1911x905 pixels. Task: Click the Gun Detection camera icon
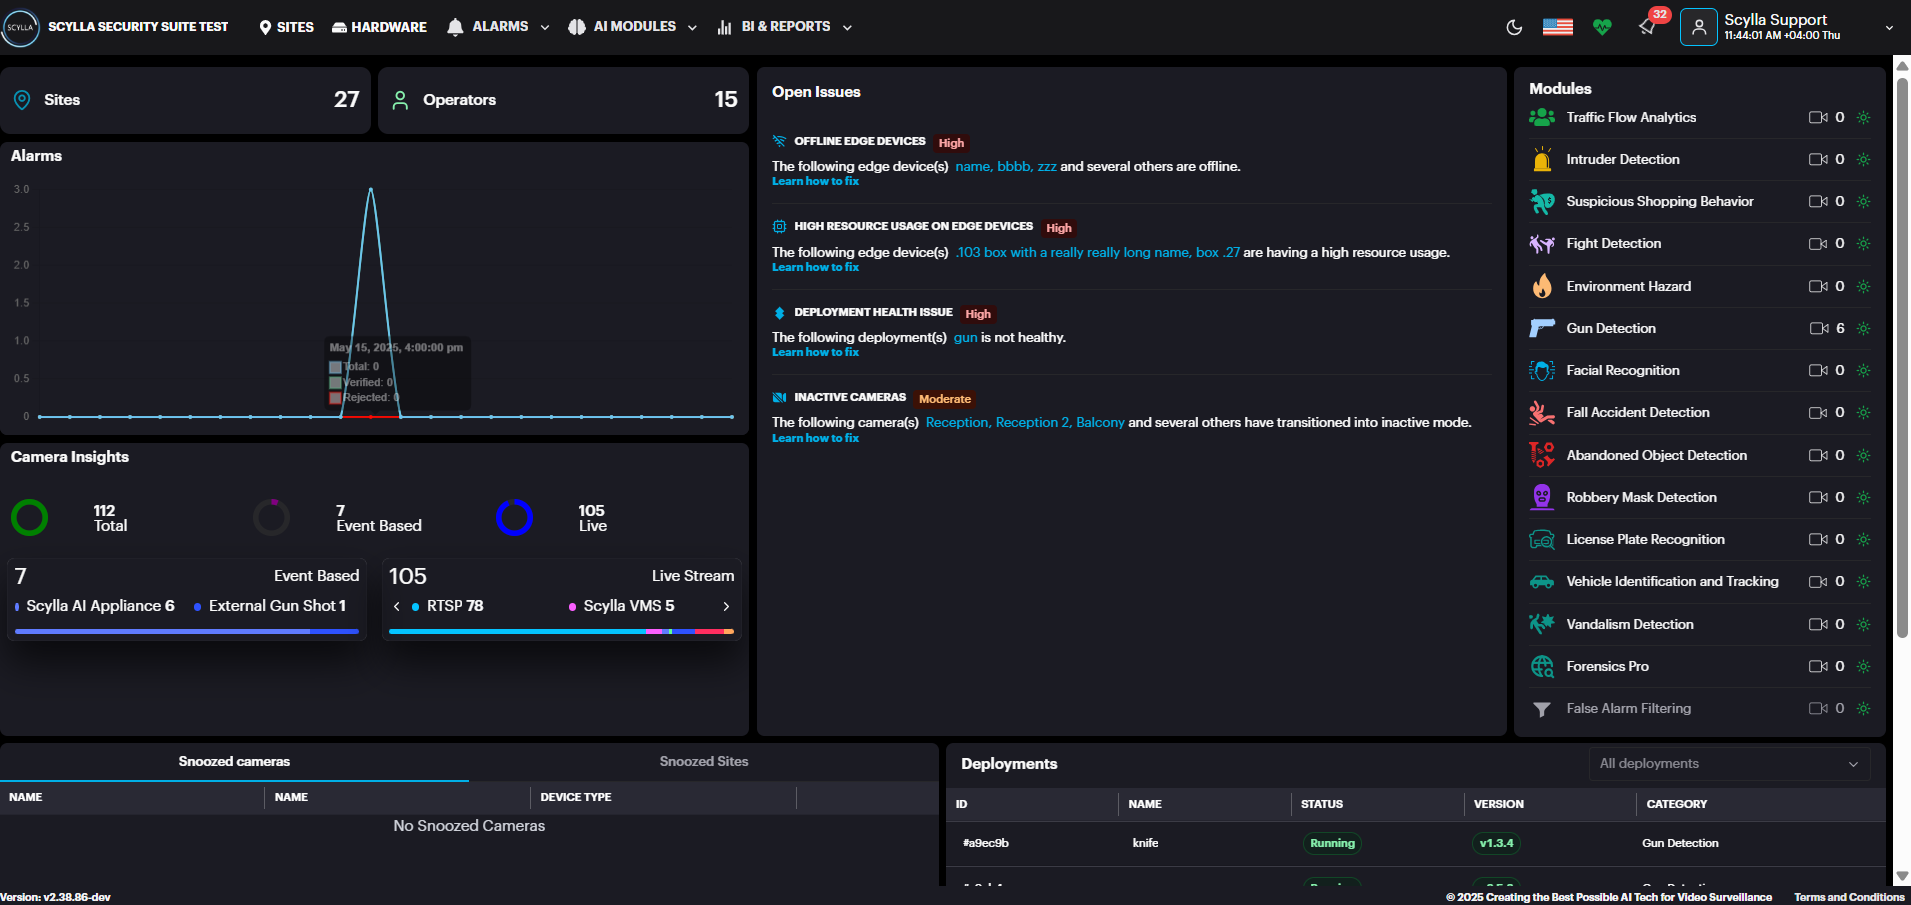click(x=1818, y=328)
